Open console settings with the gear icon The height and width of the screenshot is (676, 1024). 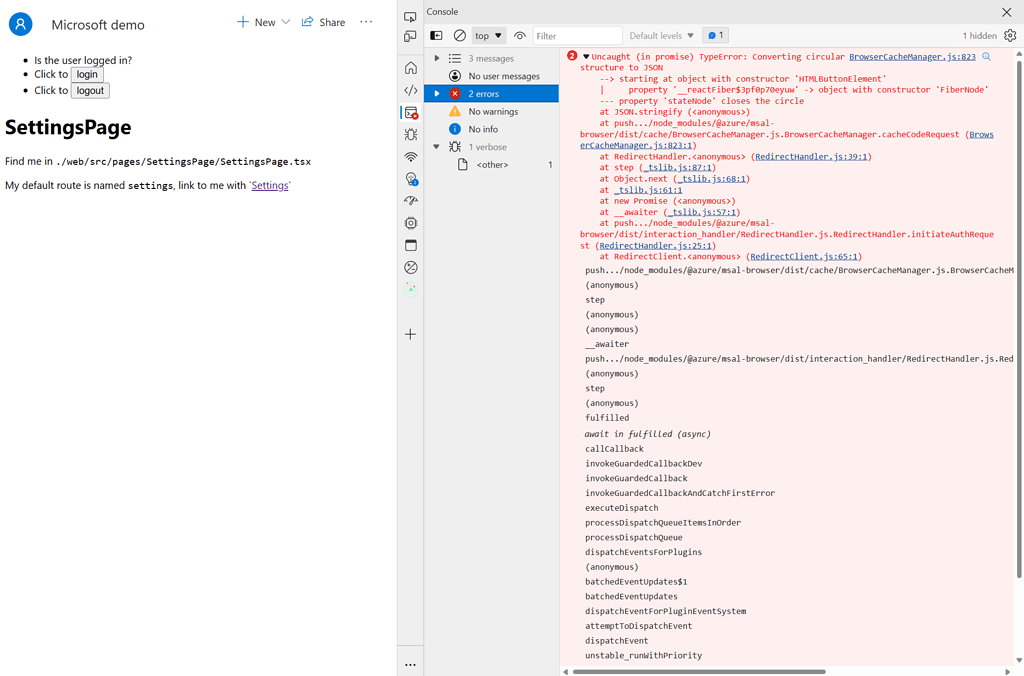[x=1010, y=35]
